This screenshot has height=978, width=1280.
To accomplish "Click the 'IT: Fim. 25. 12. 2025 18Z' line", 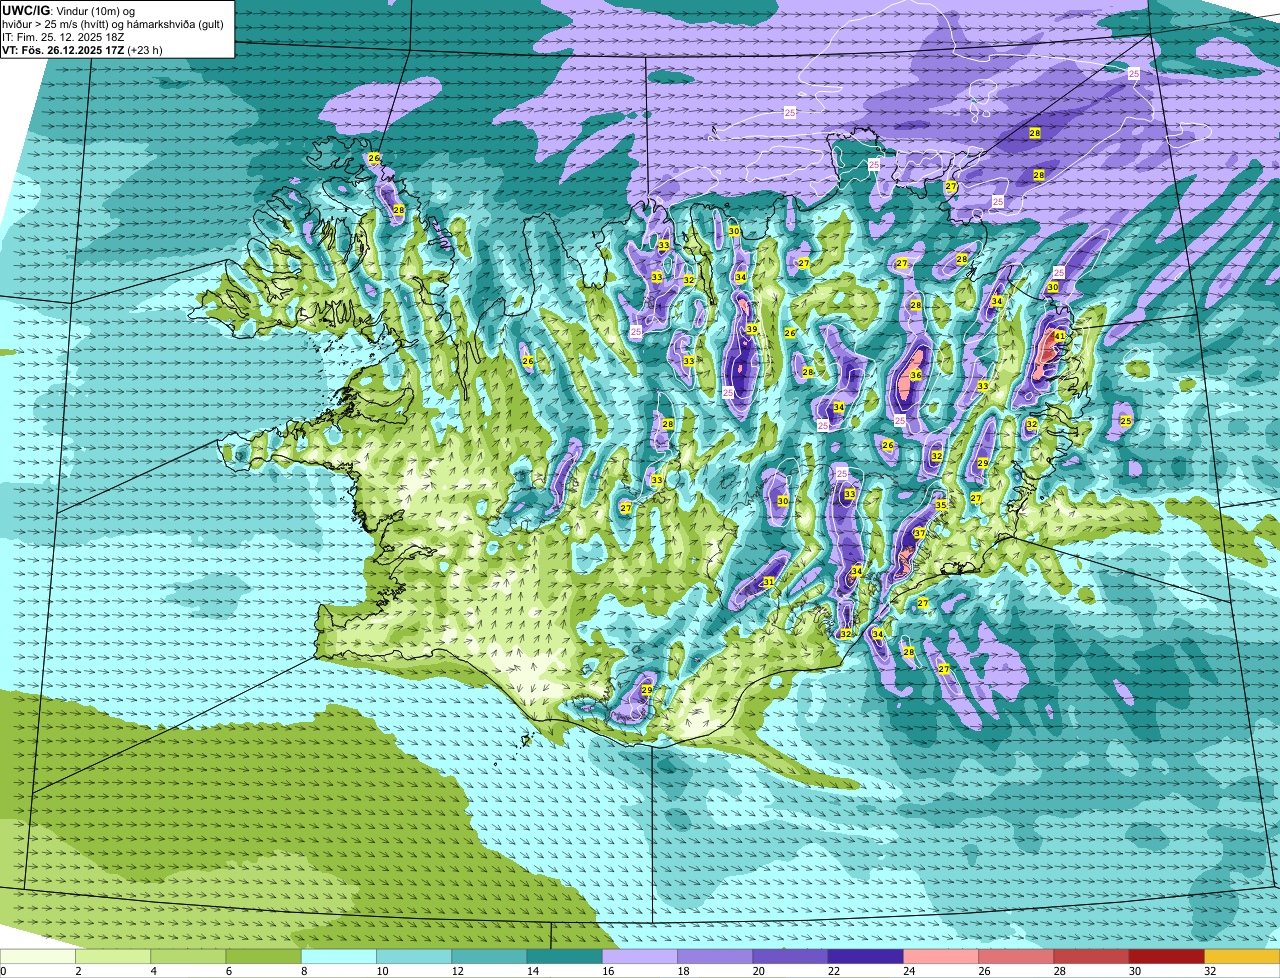I will click(x=64, y=37).
